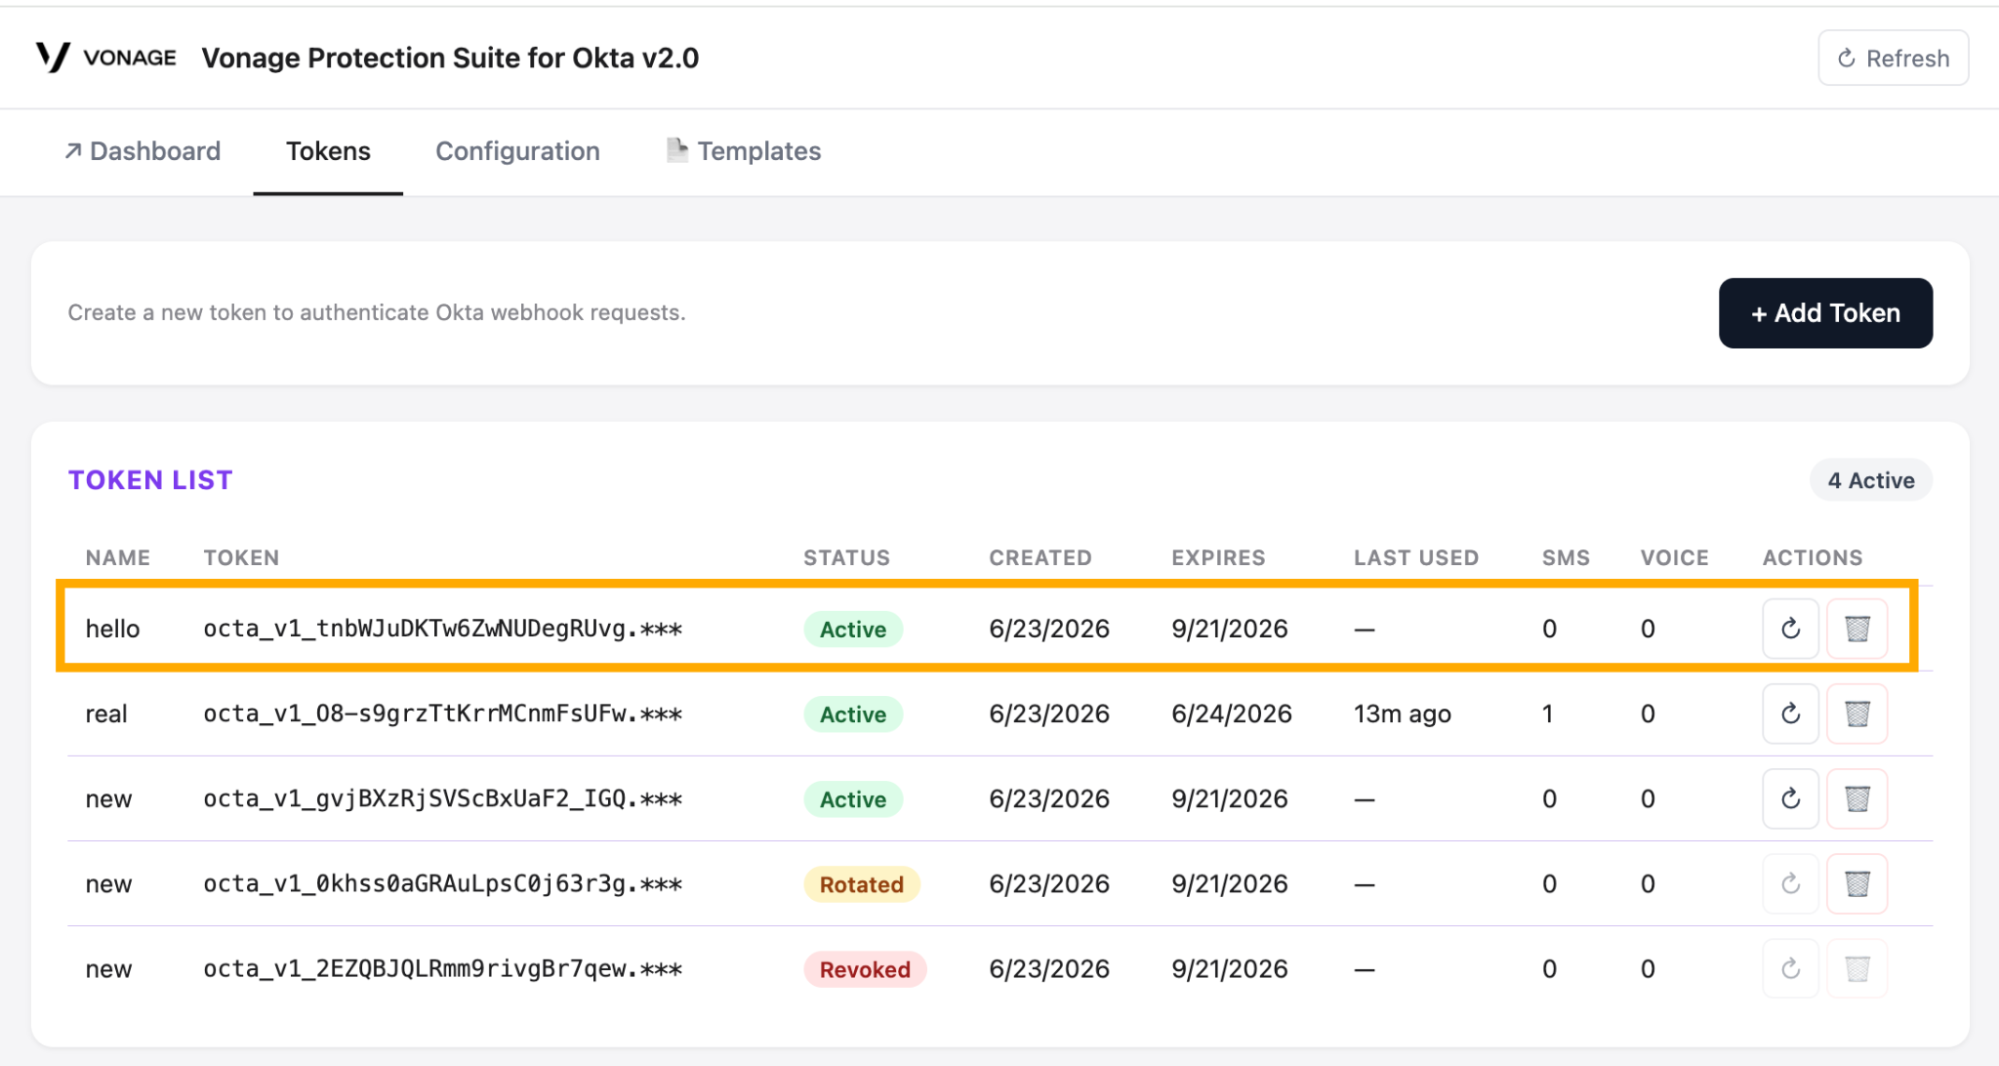Image resolution: width=1999 pixels, height=1066 pixels.
Task: Click the Refresh button
Action: point(1893,58)
